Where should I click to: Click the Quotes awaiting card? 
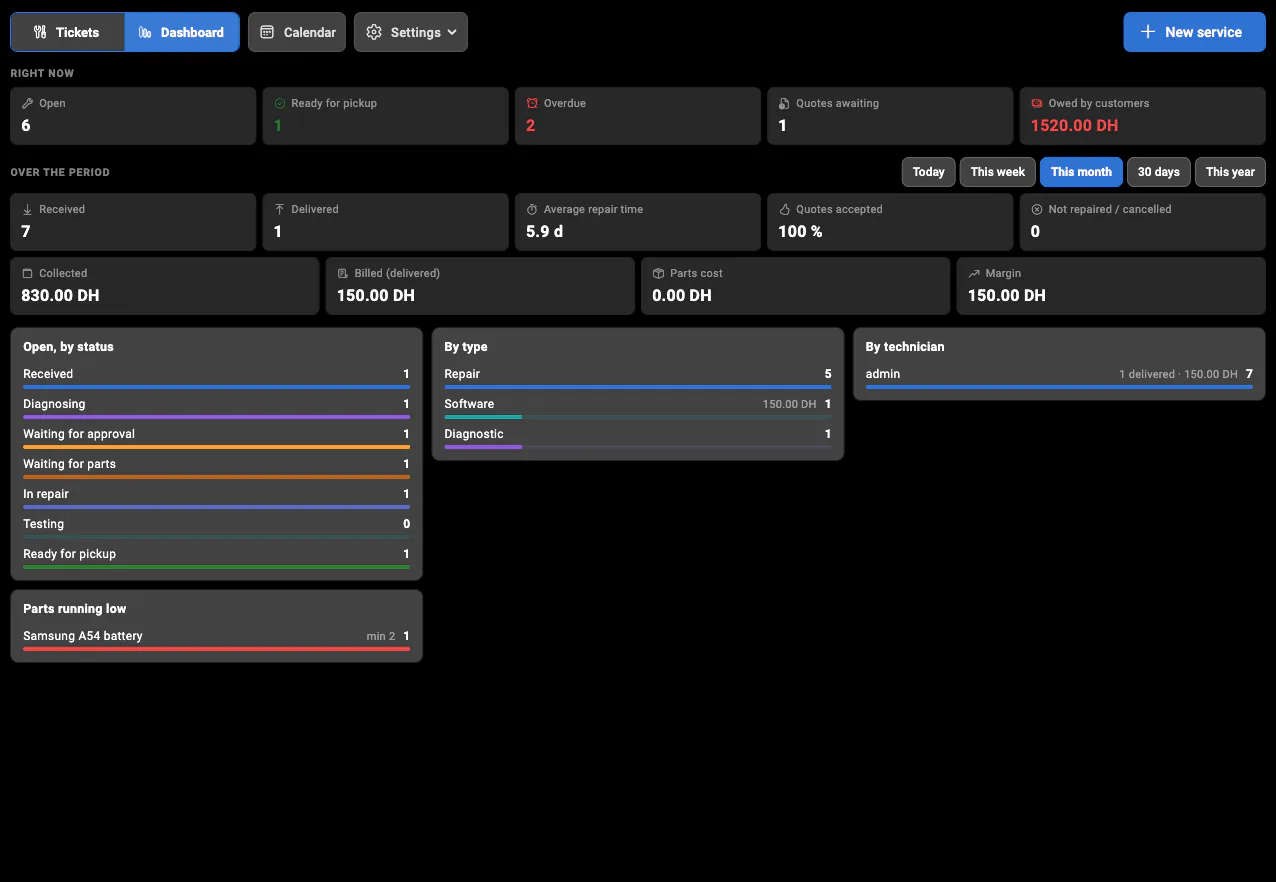[890, 116]
